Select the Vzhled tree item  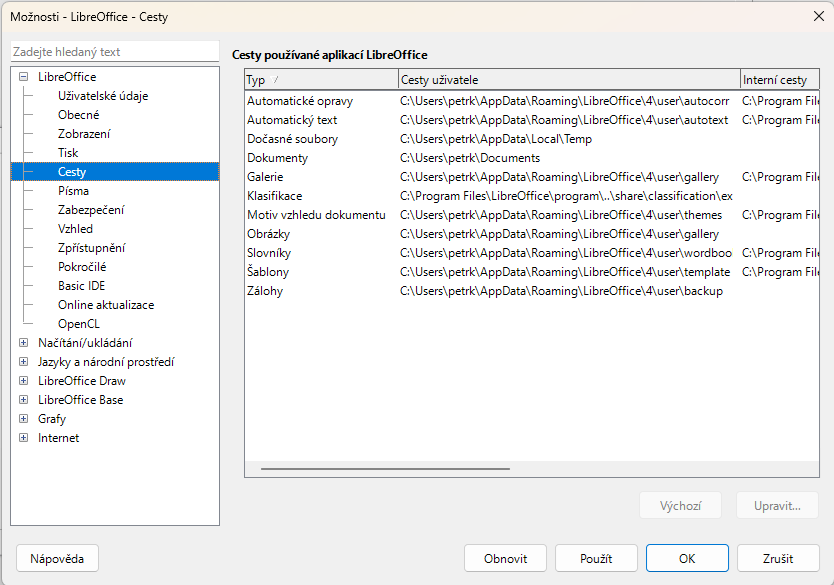point(76,229)
